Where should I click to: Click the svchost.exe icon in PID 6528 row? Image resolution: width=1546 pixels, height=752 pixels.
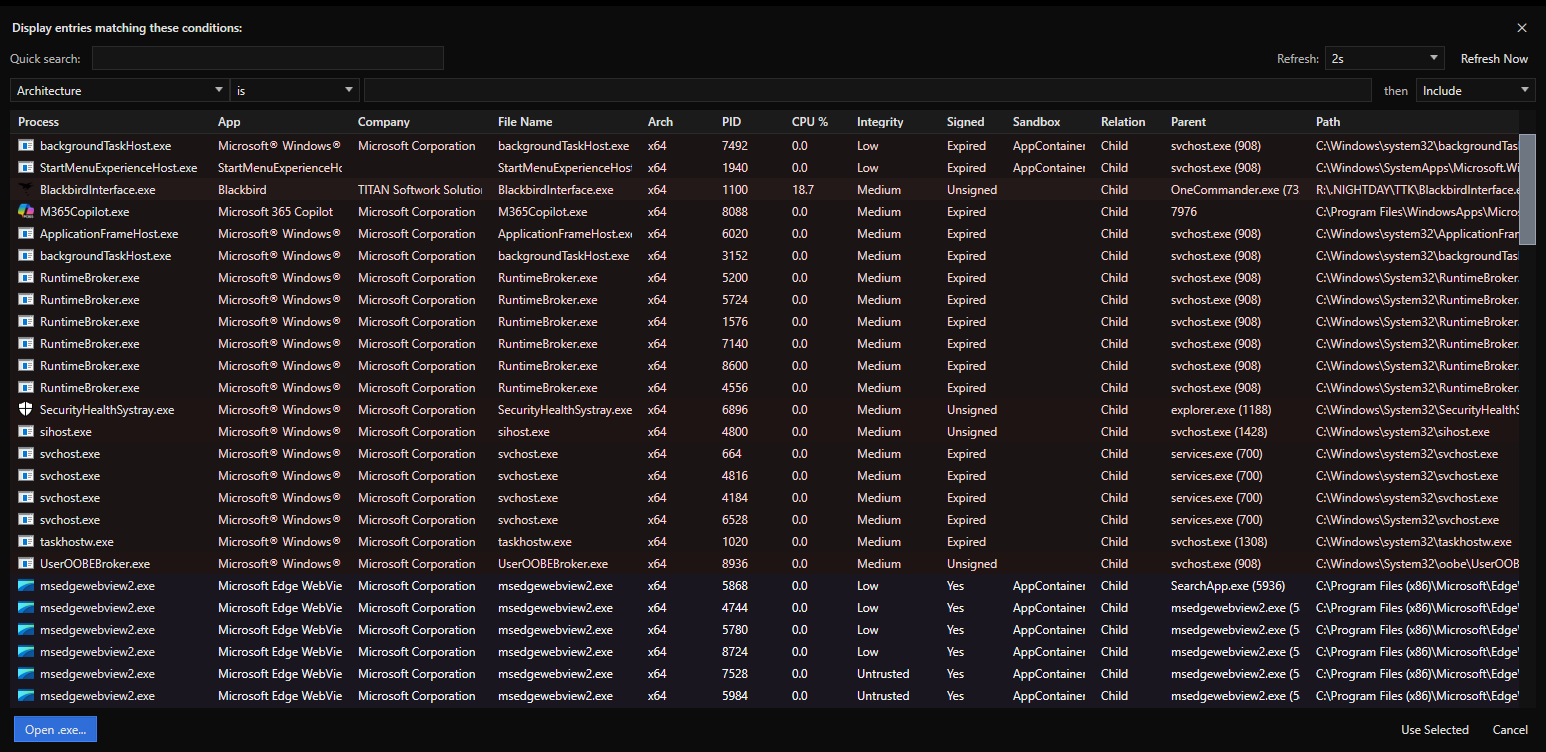(x=26, y=520)
